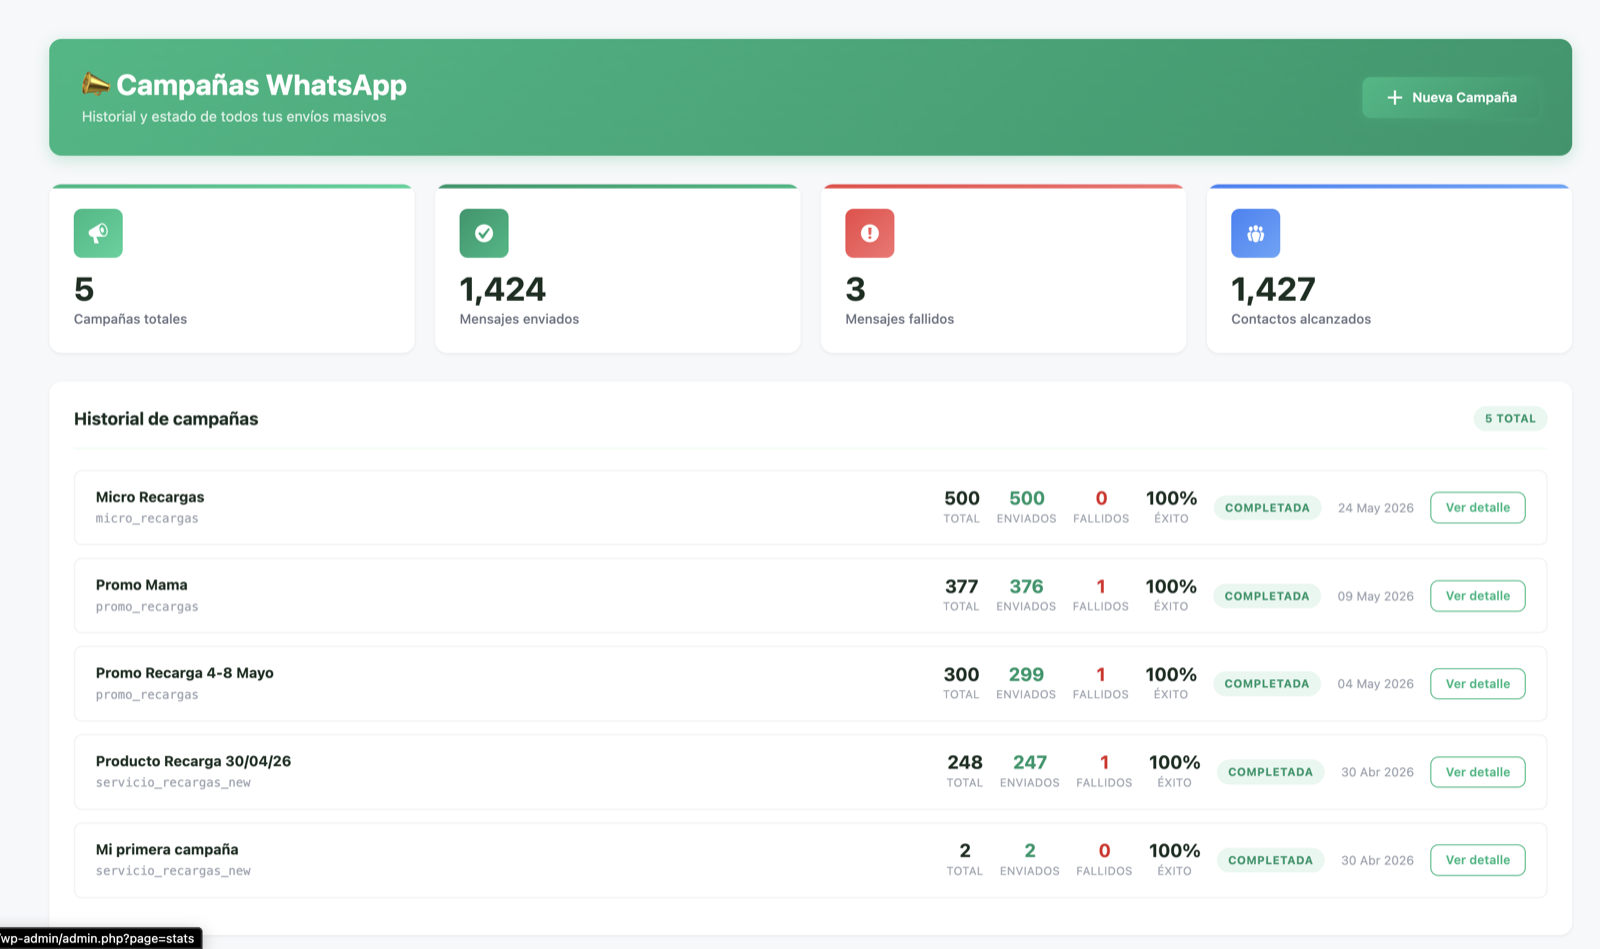Open Ver detalle for Mi primera campaña
The width and height of the screenshot is (1600, 949).
[x=1478, y=860]
